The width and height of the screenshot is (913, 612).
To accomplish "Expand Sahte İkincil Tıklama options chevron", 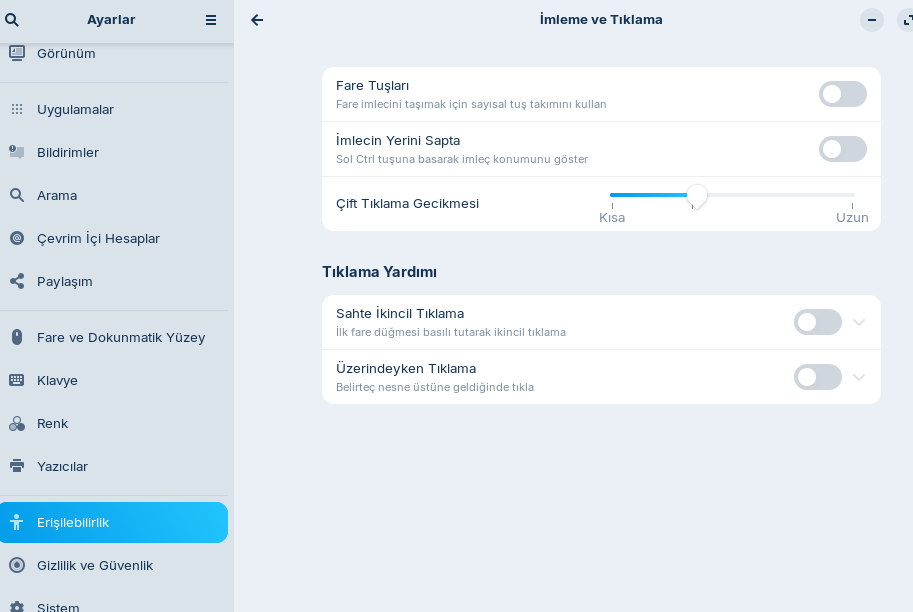I will tap(859, 322).
